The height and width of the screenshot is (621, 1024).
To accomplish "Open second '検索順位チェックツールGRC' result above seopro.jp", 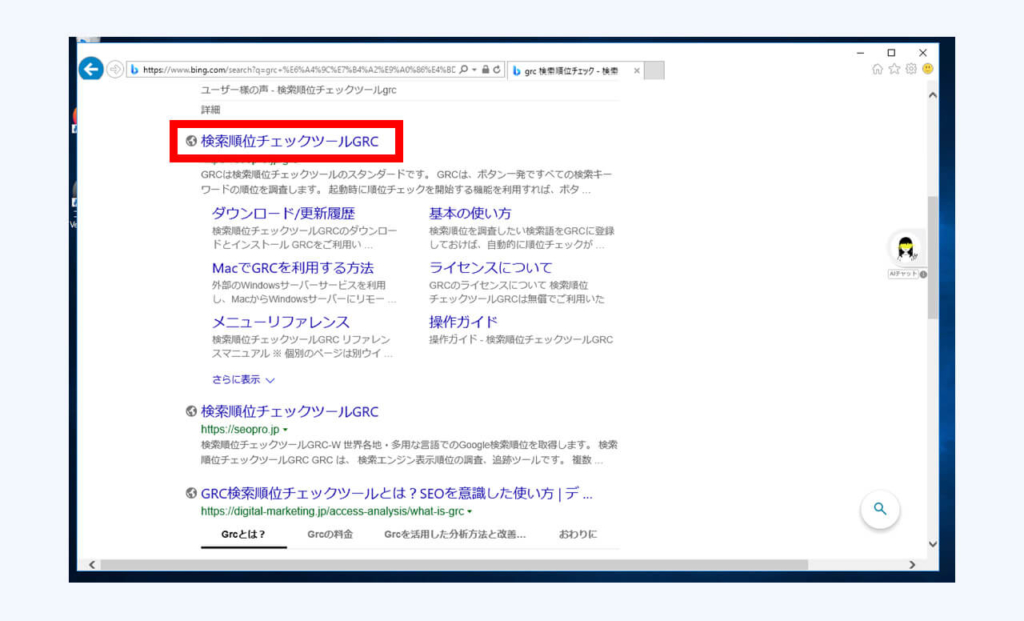I will (x=289, y=411).
